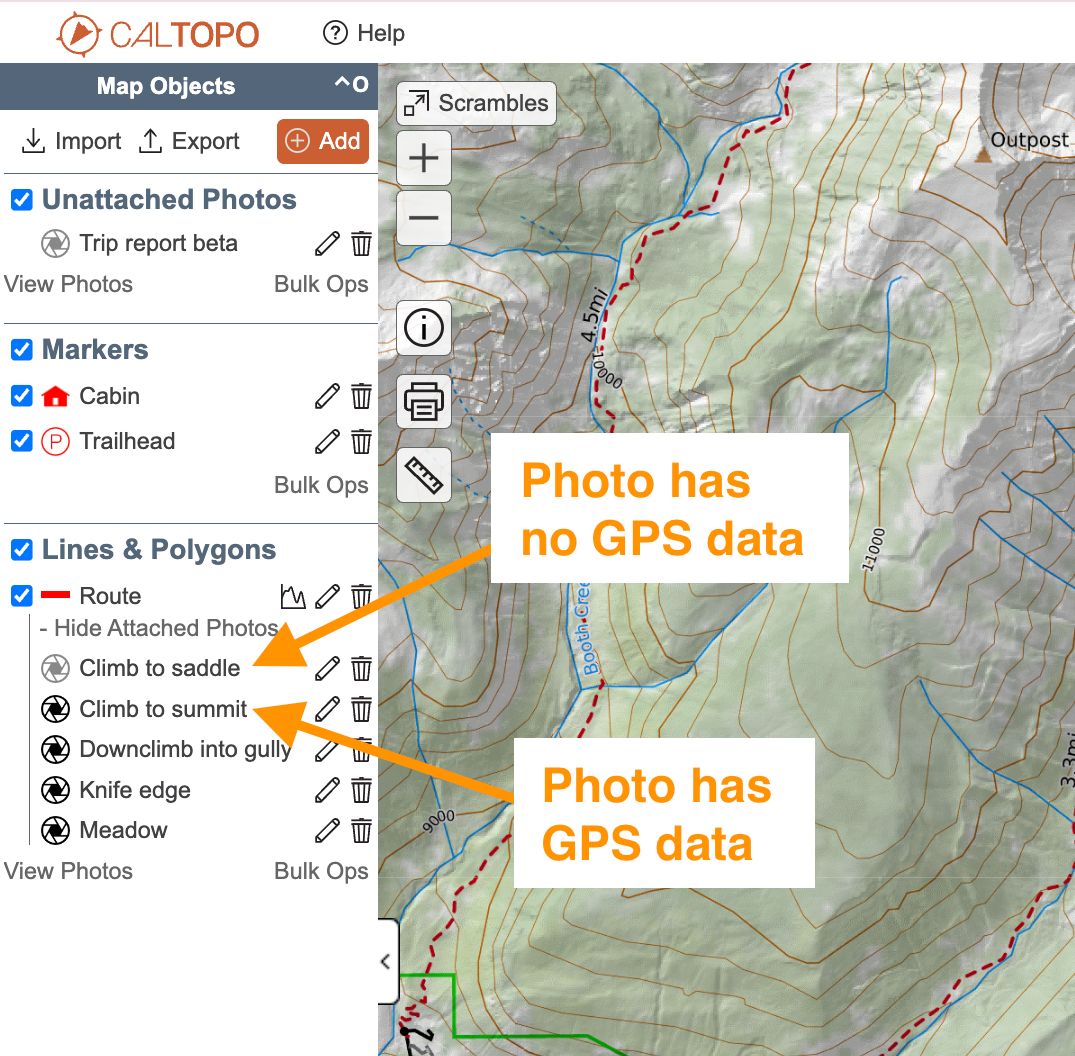
Task: Disable the Lines & Polygons checkbox
Action: pyautogui.click(x=21, y=549)
